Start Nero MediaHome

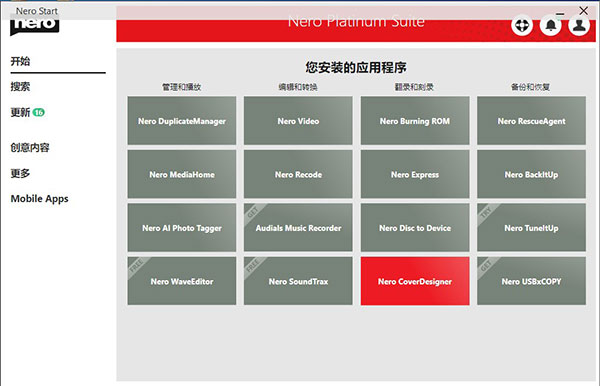(182, 174)
